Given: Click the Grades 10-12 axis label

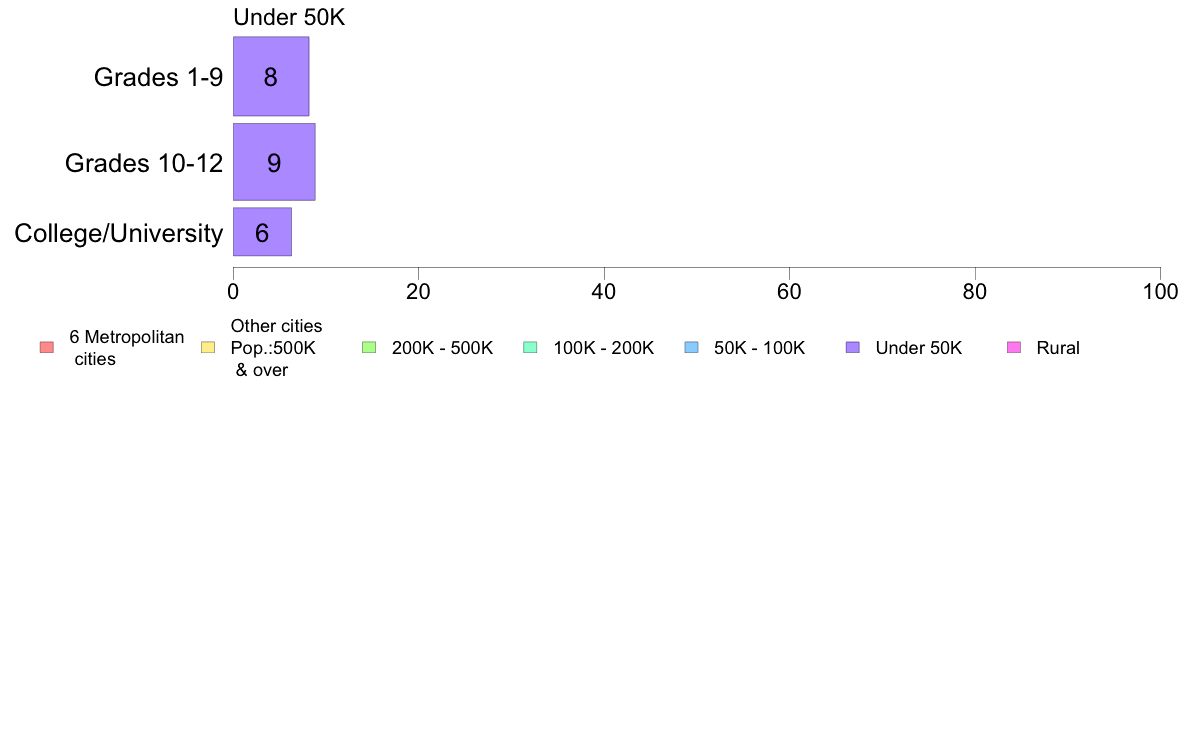Looking at the screenshot, I should click(144, 163).
